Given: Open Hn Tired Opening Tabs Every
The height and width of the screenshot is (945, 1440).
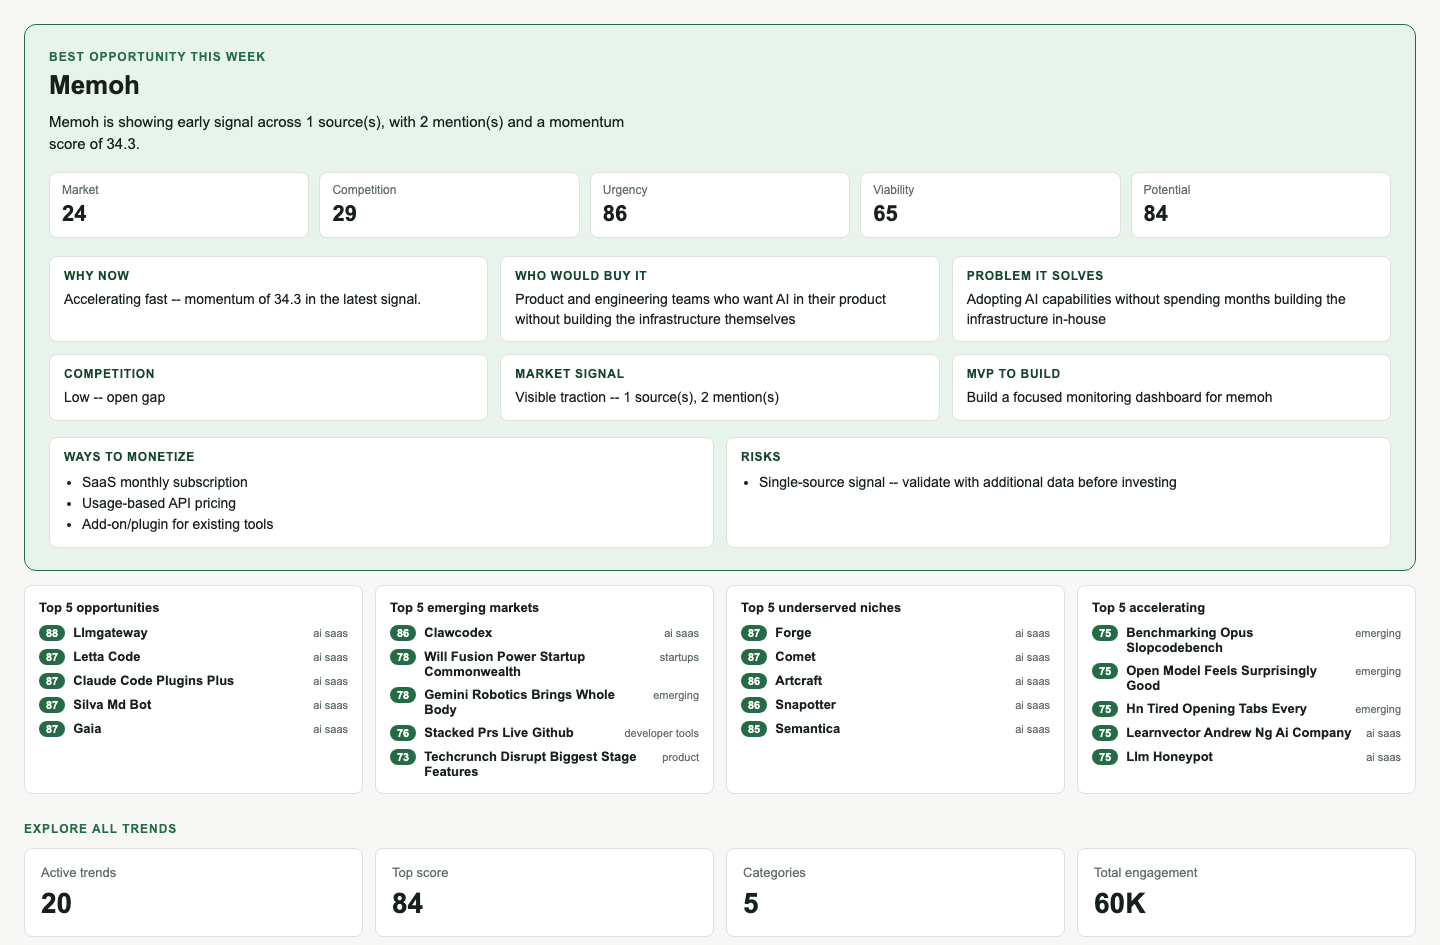Looking at the screenshot, I should click(x=1246, y=709).
